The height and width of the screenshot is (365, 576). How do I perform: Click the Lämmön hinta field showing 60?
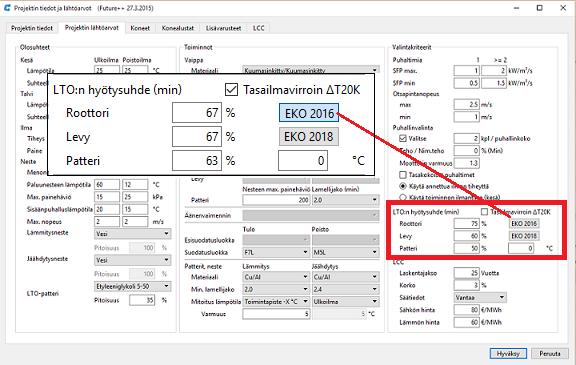point(467,322)
